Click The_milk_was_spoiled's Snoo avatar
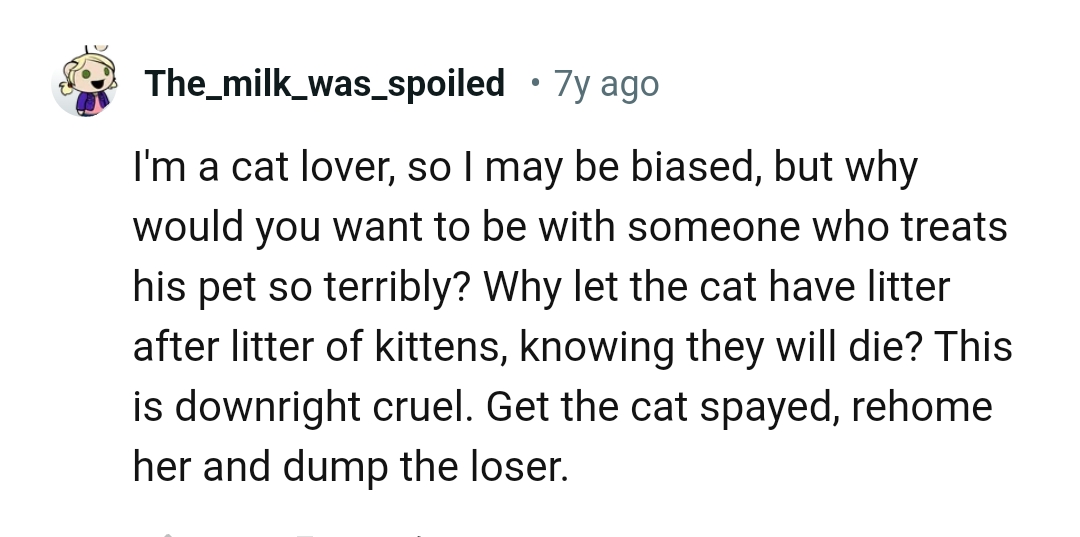1080x537 pixels. click(x=84, y=84)
